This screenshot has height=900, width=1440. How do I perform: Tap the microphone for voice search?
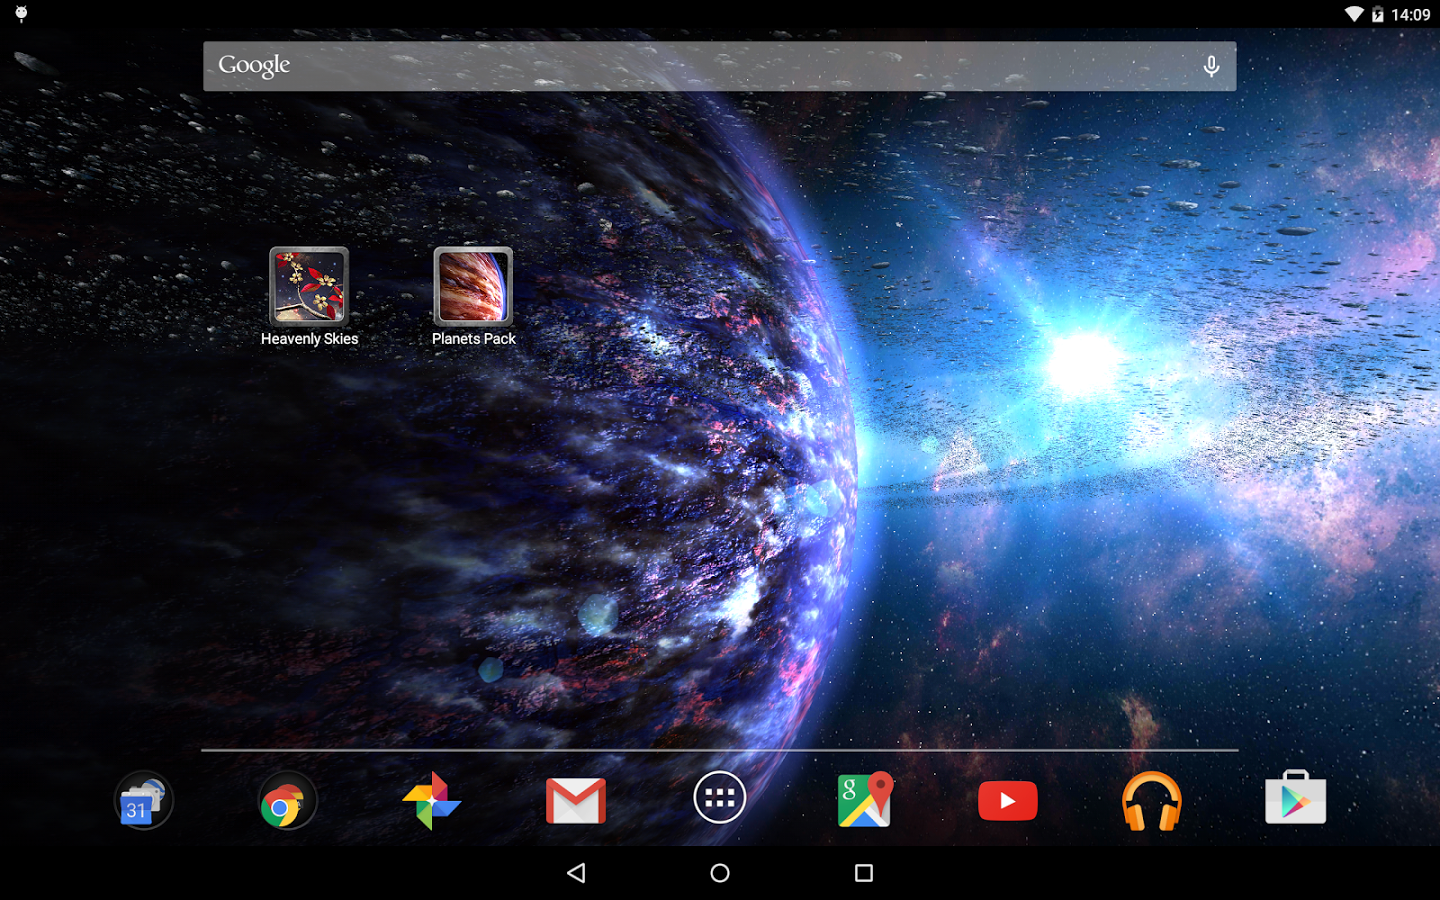(1211, 66)
